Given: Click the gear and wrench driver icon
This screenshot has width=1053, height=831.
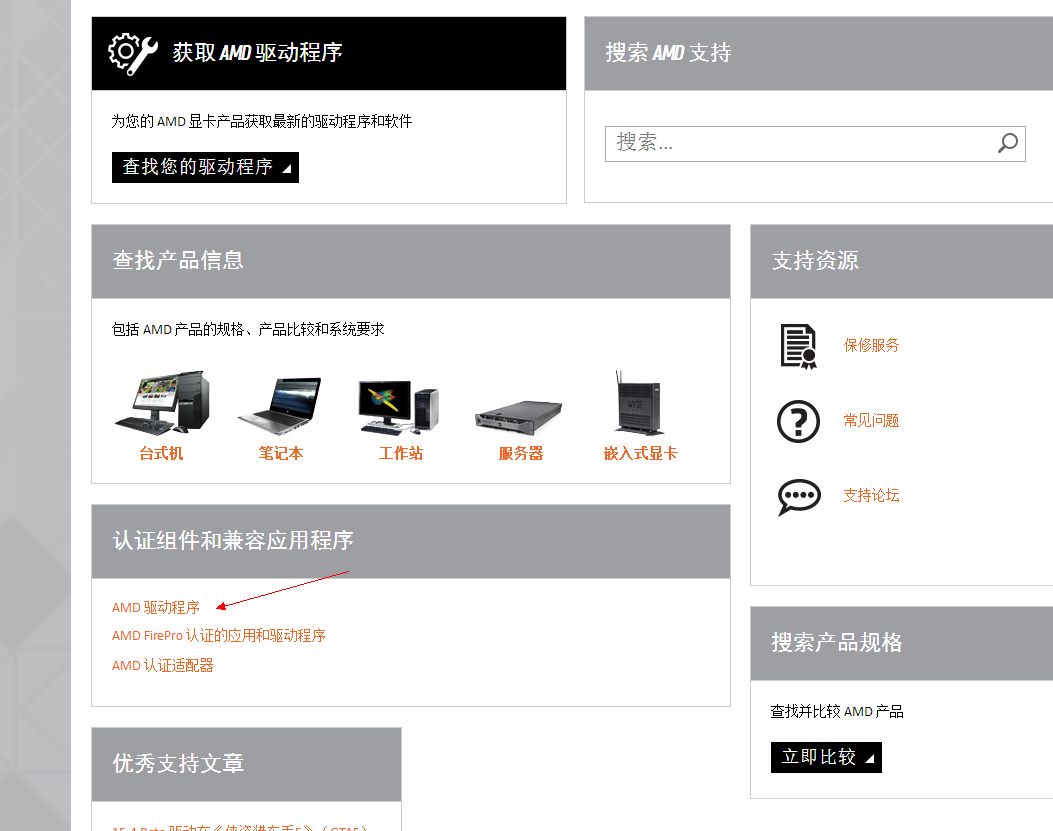Looking at the screenshot, I should pos(133,53).
